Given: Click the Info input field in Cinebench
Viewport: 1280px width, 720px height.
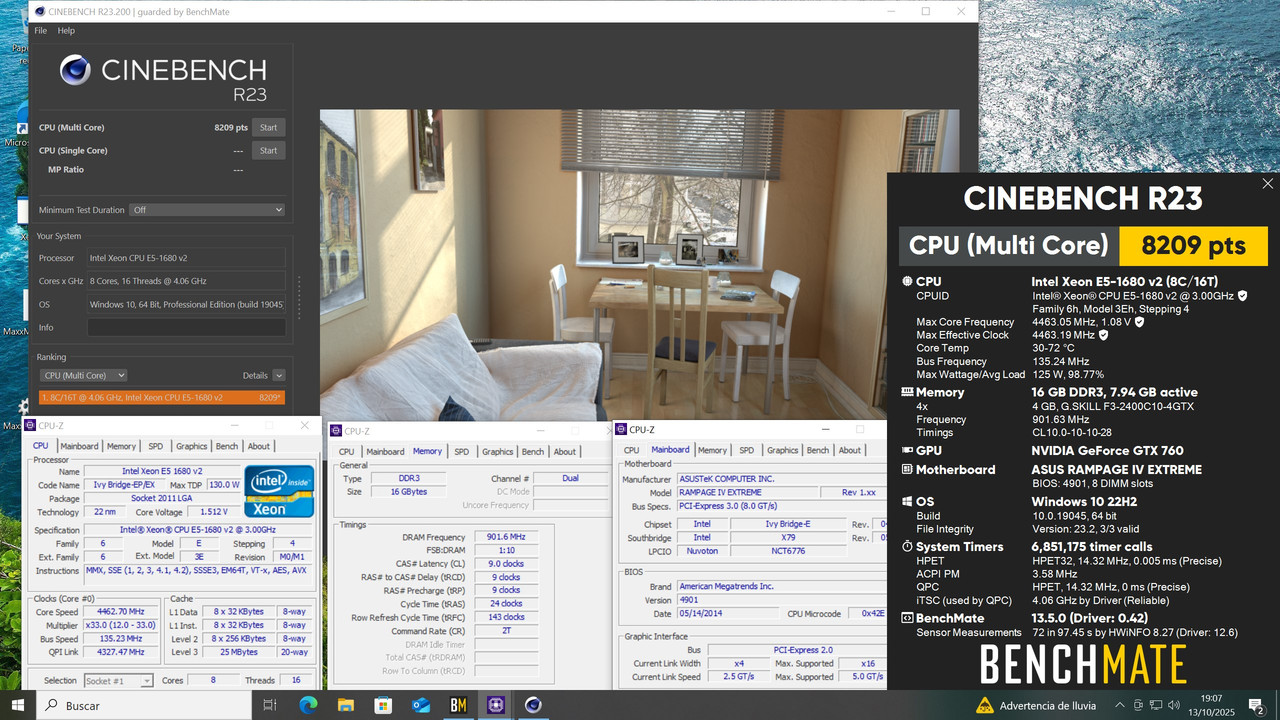Looking at the screenshot, I should pyautogui.click(x=186, y=328).
